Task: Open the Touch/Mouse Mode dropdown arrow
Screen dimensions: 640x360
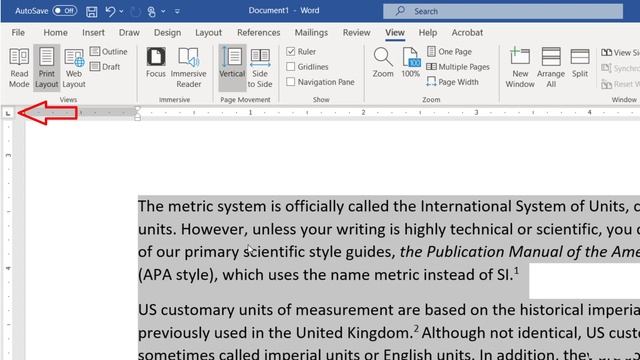Action: click(x=163, y=11)
